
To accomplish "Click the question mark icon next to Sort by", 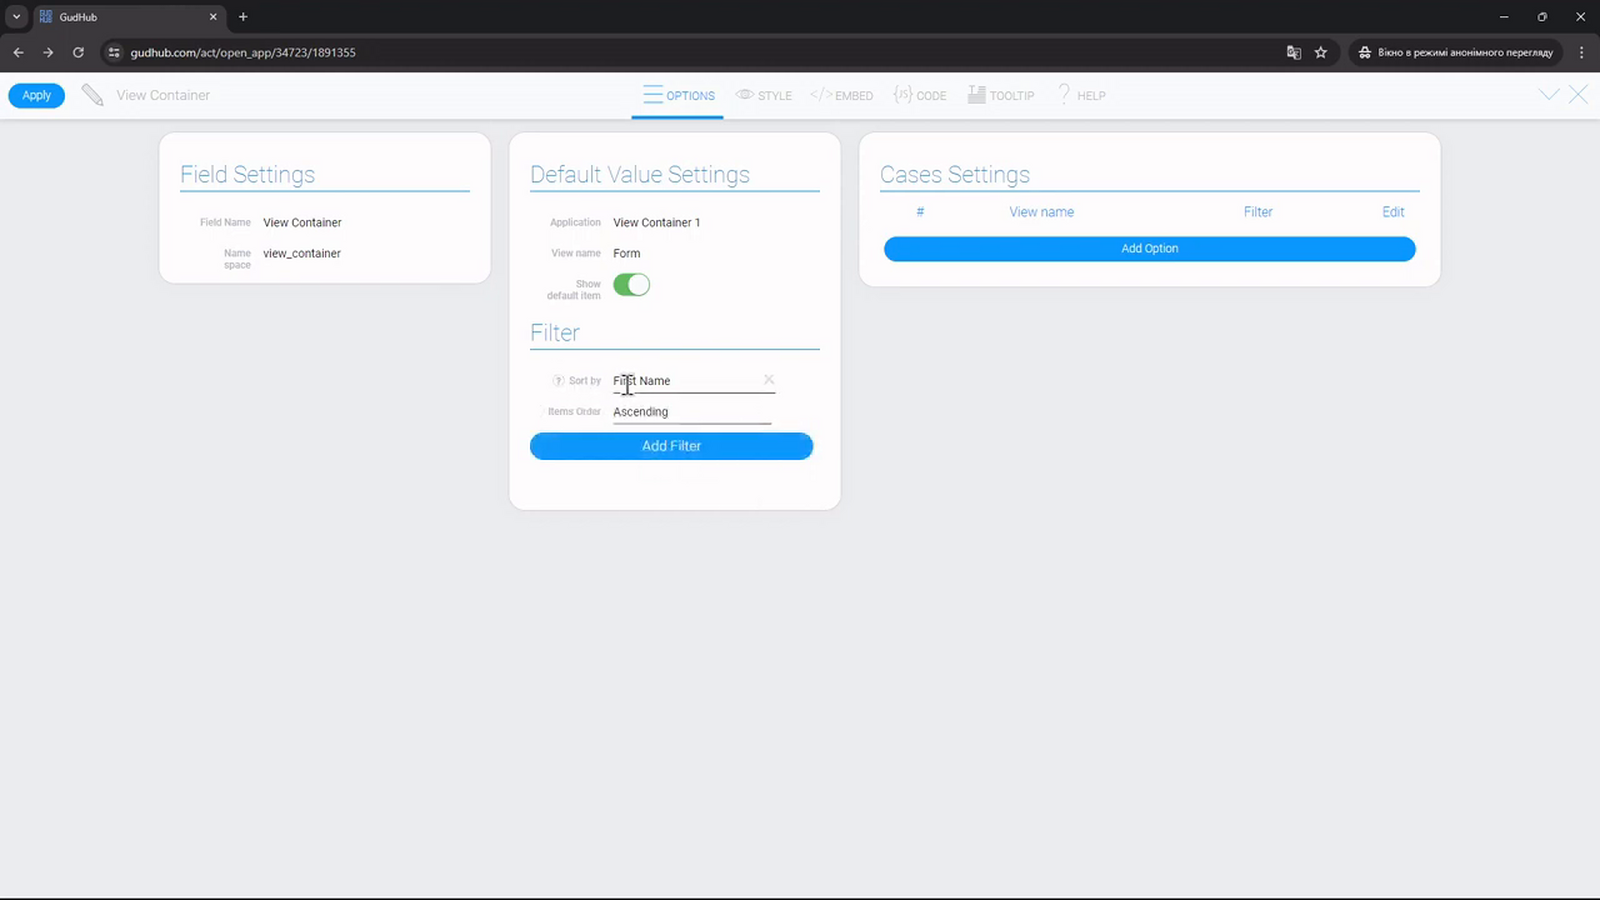I will (x=559, y=381).
